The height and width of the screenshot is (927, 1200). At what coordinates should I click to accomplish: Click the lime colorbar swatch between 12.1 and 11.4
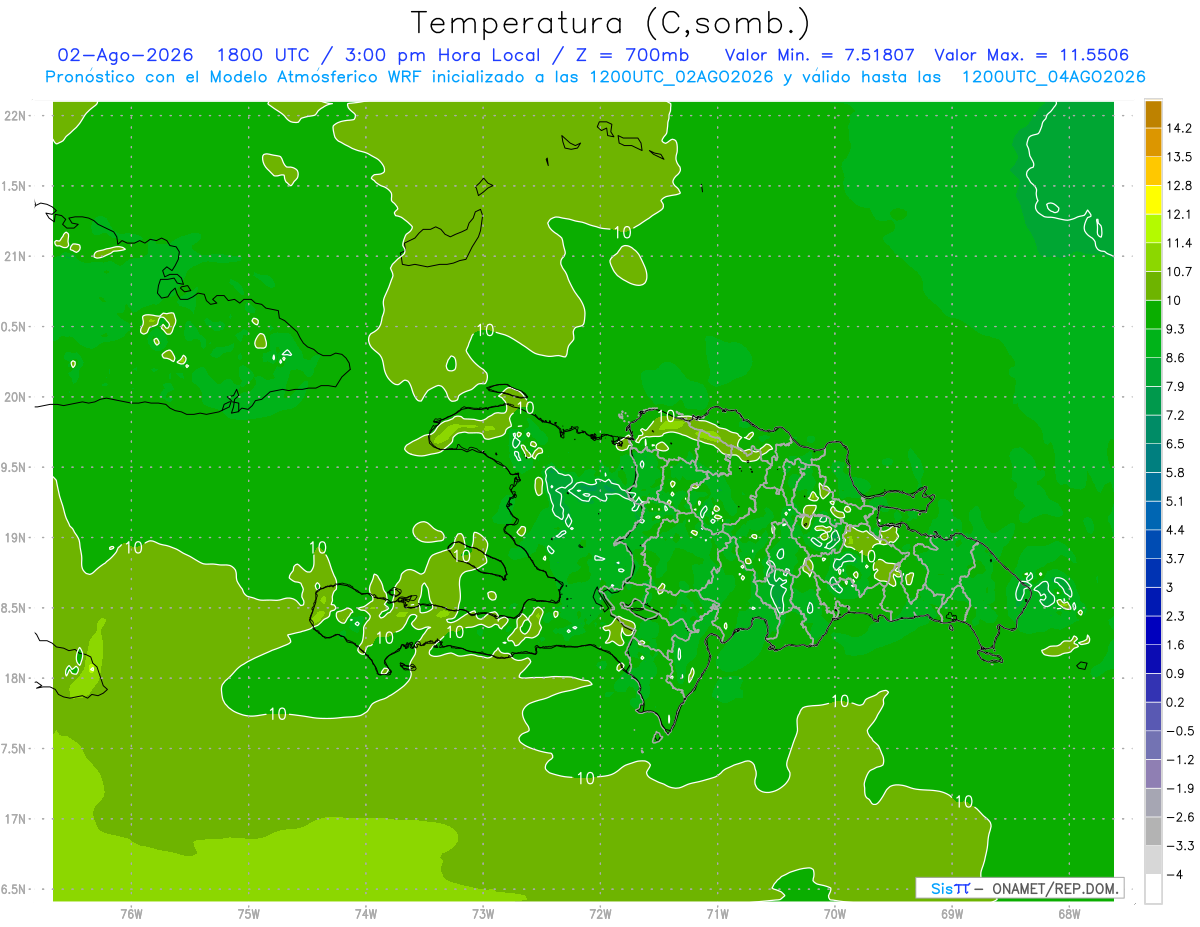coord(1153,228)
